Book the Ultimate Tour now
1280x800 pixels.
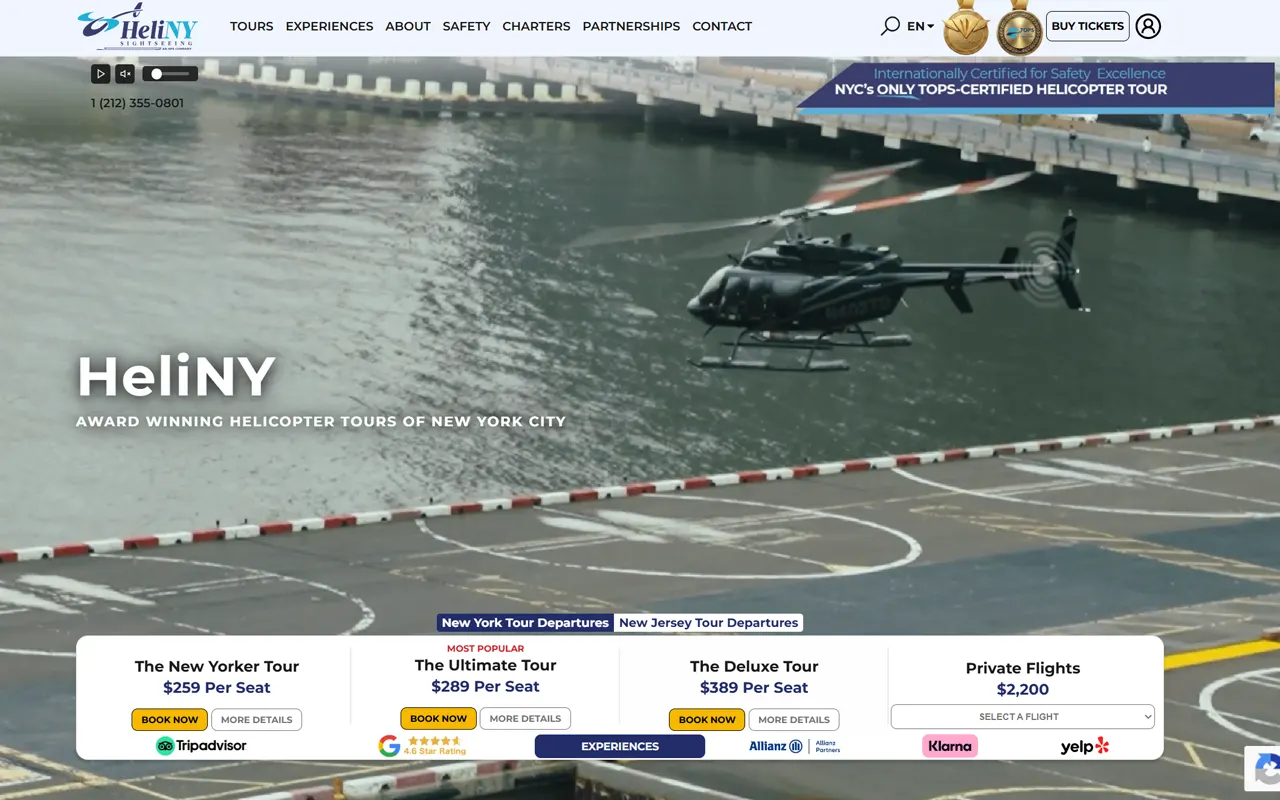click(438, 719)
